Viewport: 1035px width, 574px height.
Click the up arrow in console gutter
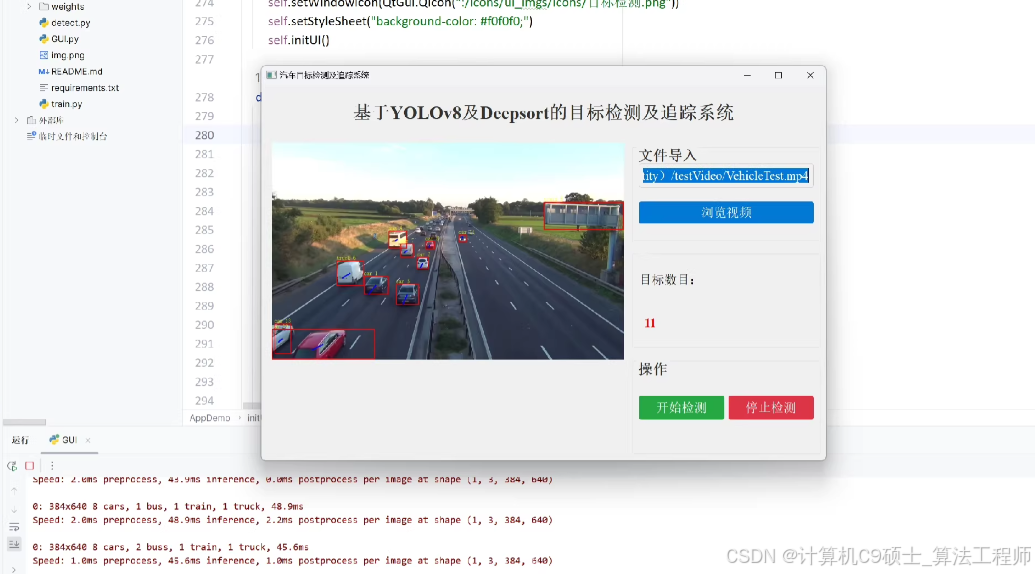(x=14, y=490)
